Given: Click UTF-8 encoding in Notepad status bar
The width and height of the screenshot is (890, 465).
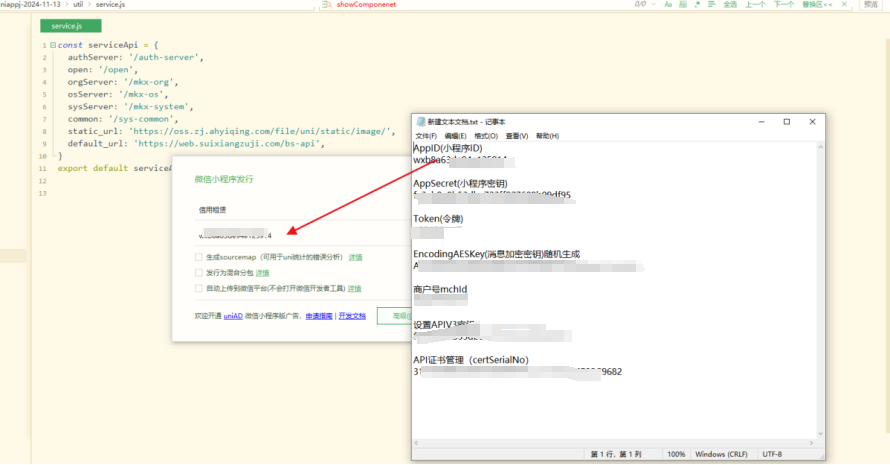Looking at the screenshot, I should [x=772, y=454].
